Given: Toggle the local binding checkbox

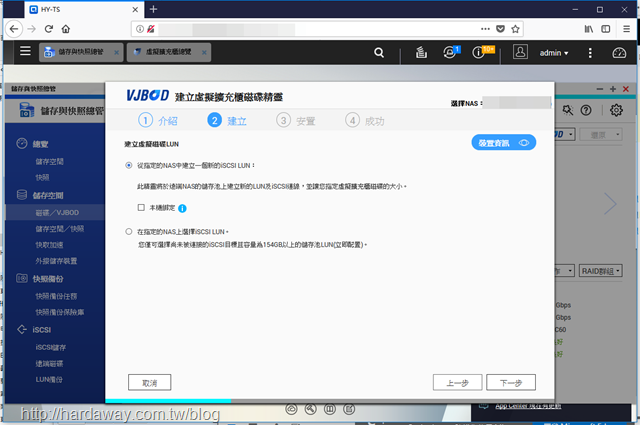Looking at the screenshot, I should (141, 207).
